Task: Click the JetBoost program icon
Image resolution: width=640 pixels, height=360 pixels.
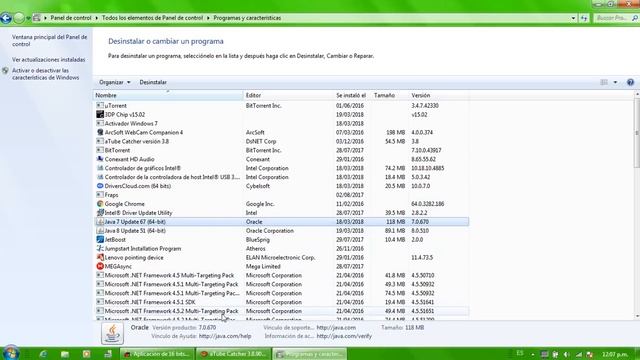Action: click(100, 240)
